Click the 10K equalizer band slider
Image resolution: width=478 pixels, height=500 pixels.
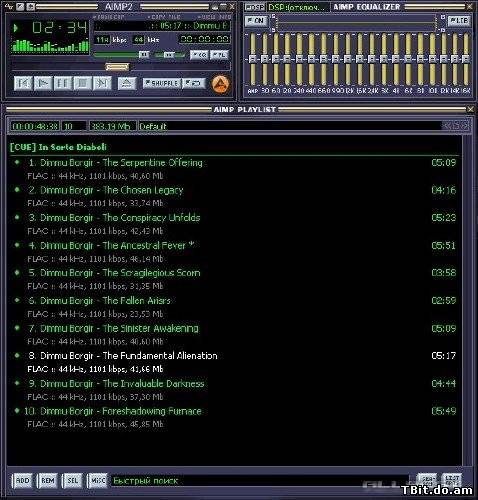point(432,59)
